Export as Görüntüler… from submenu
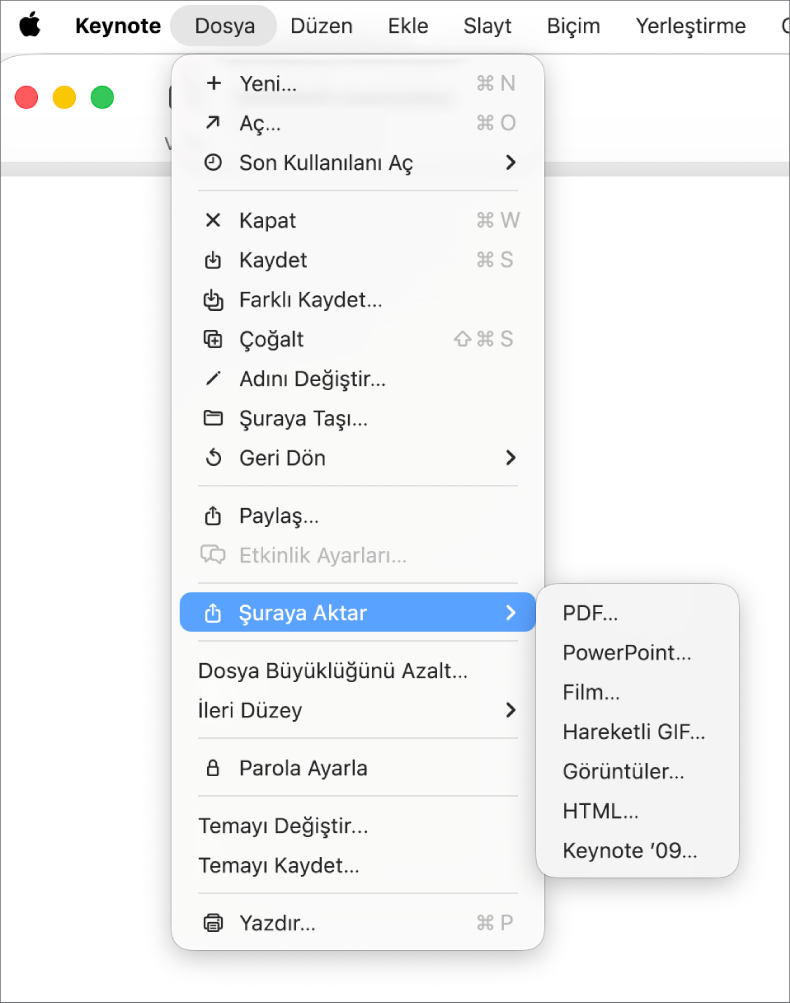This screenshot has width=790, height=1003. [638, 771]
